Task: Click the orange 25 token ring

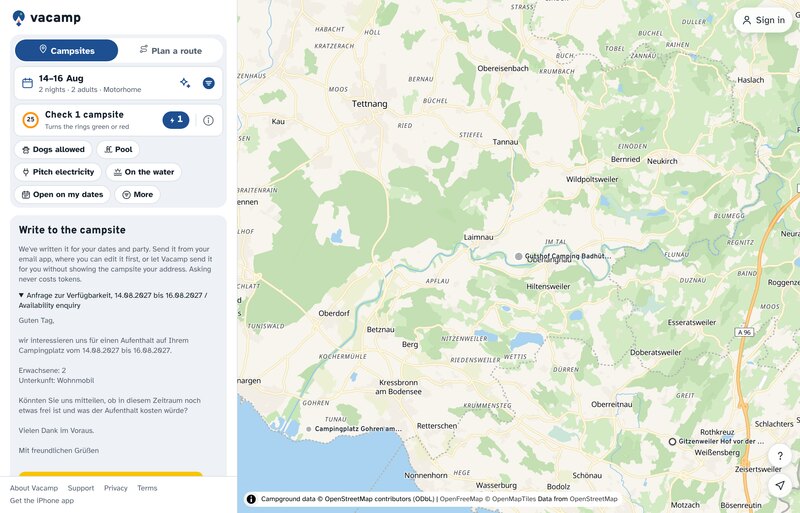Action: (31, 120)
